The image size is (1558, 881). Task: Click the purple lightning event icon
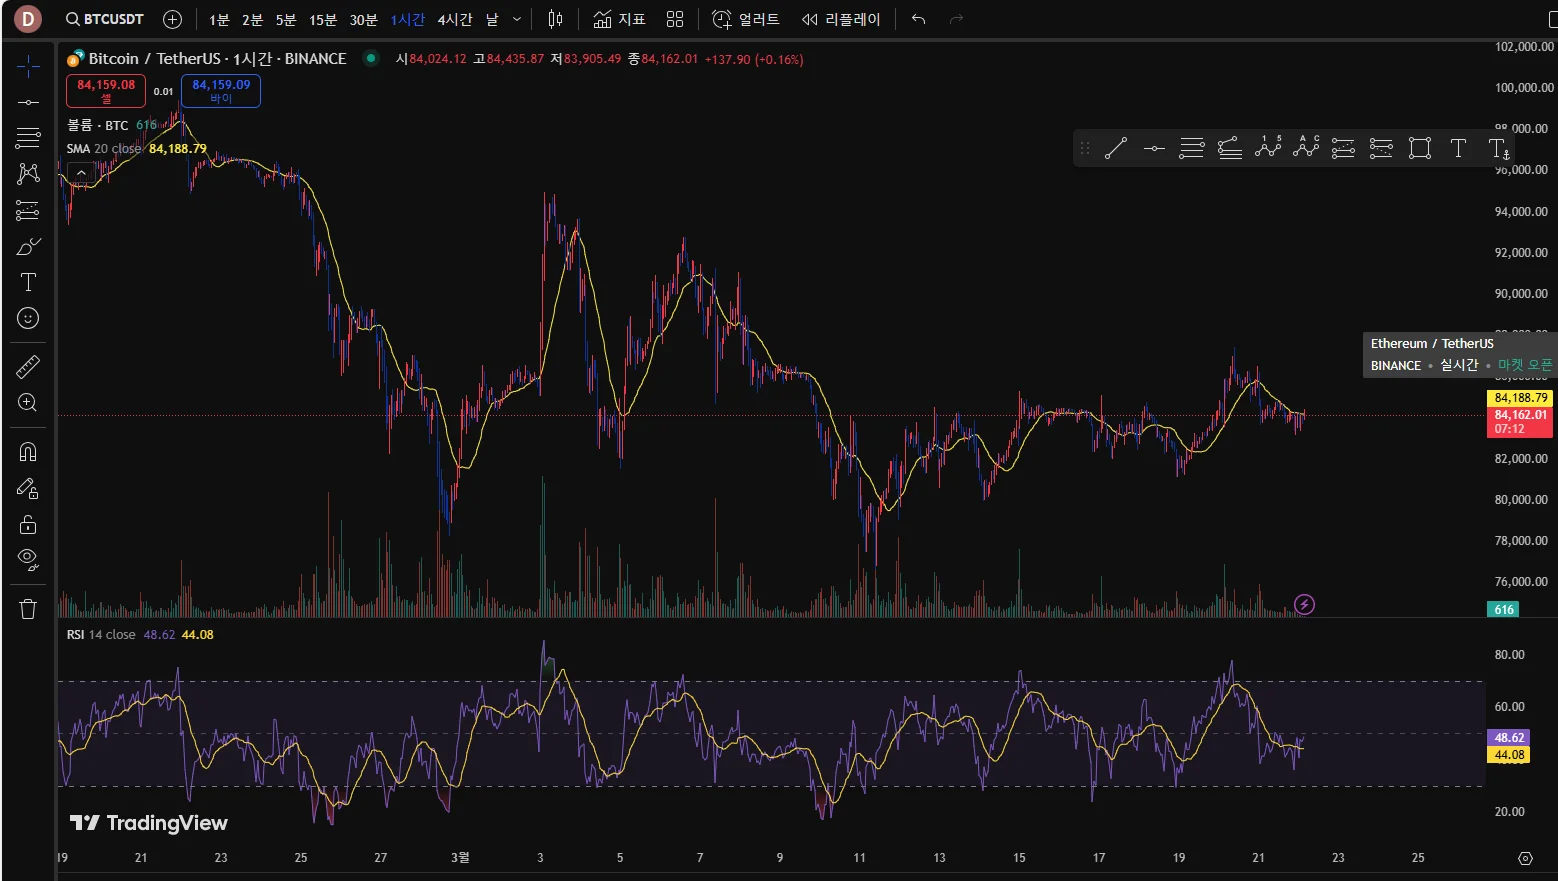tap(1304, 604)
